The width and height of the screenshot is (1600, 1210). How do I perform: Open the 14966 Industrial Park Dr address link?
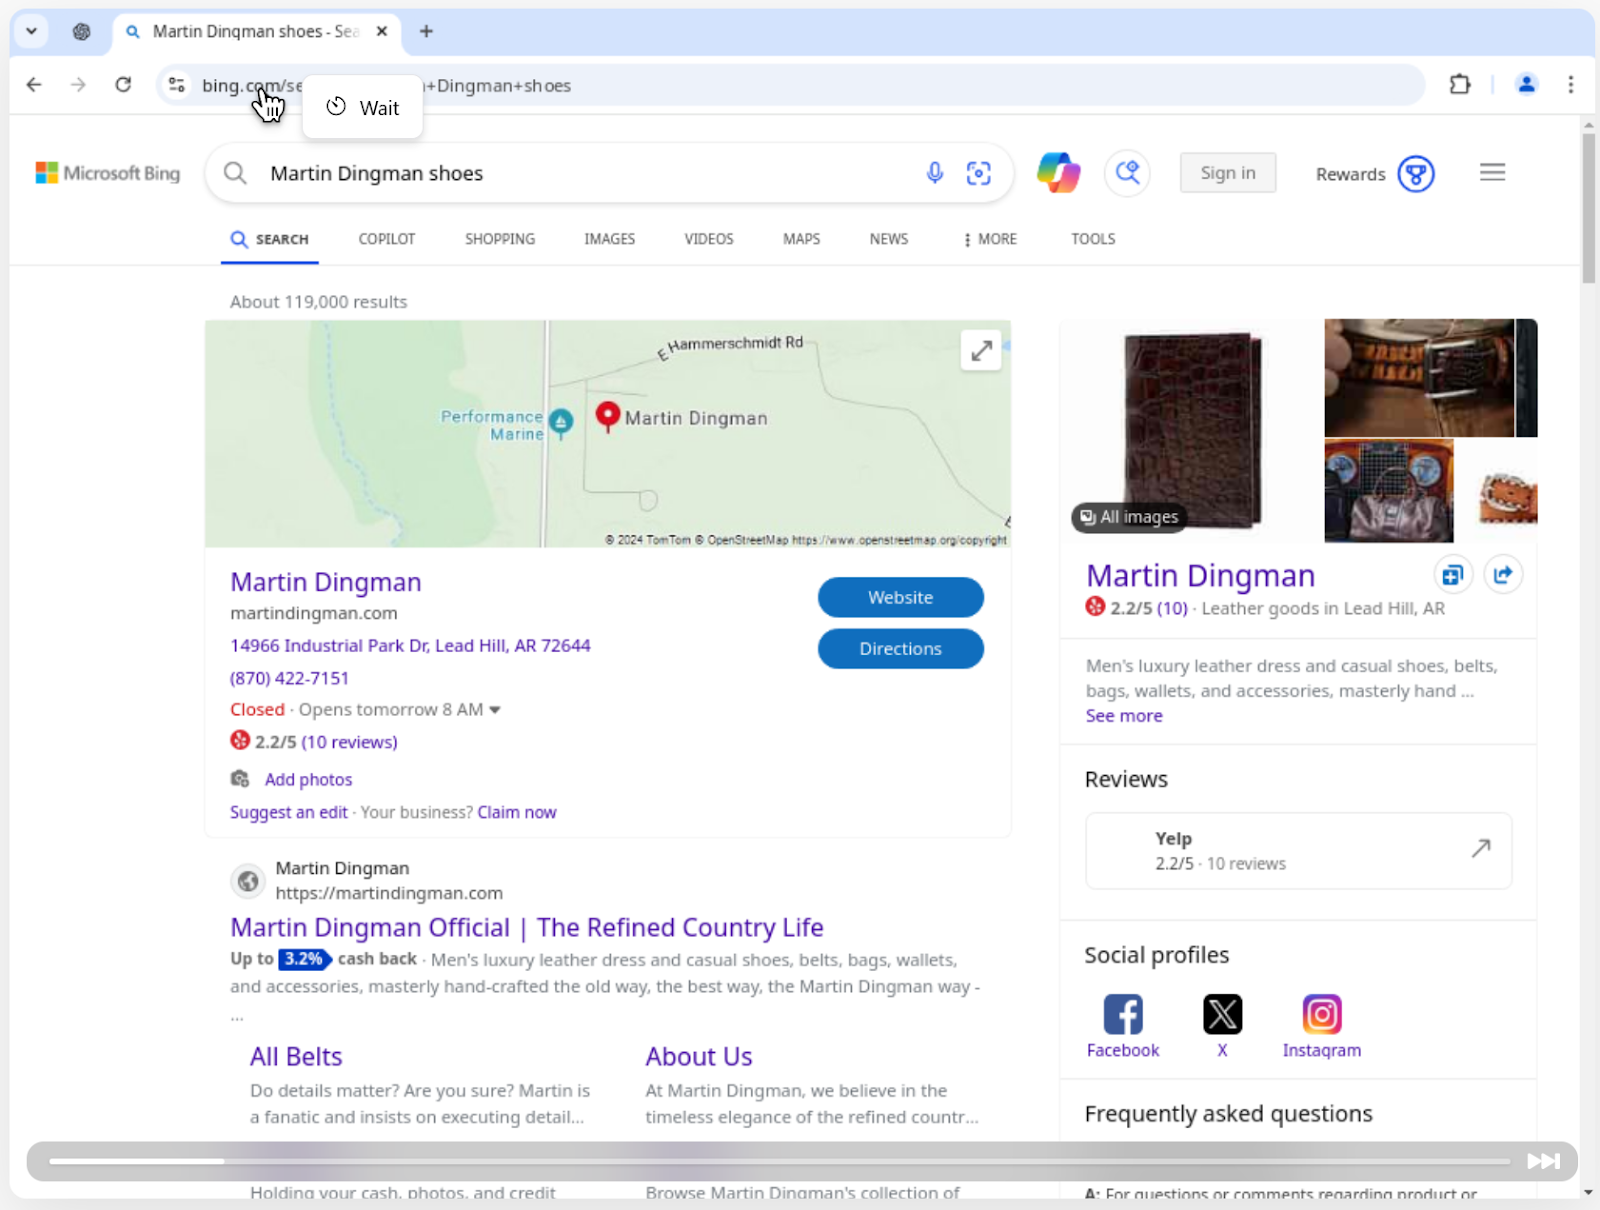point(410,646)
